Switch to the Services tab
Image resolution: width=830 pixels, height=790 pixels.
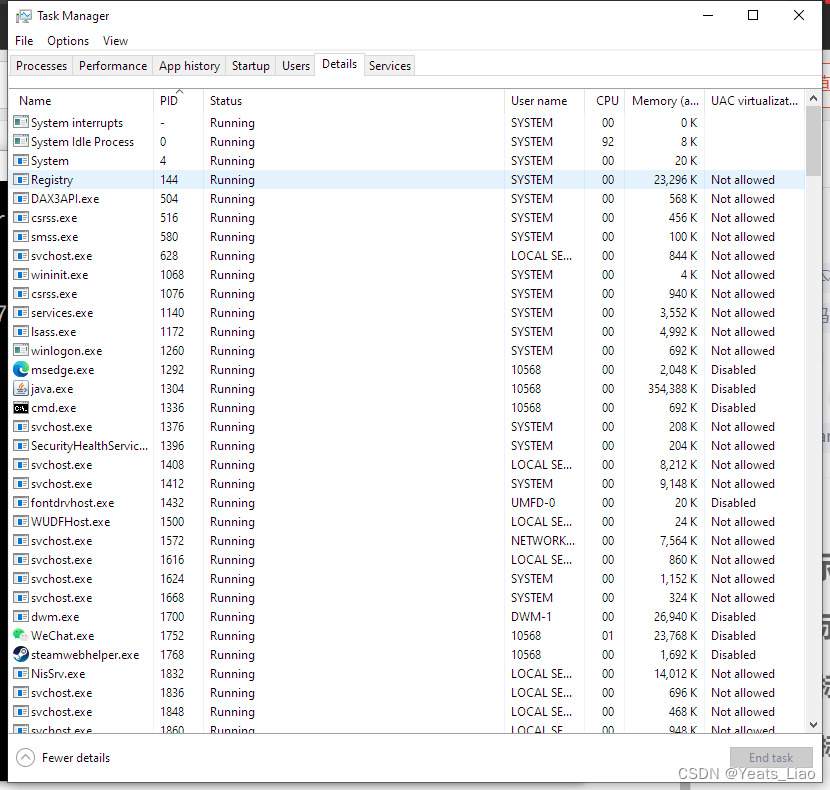click(x=389, y=65)
